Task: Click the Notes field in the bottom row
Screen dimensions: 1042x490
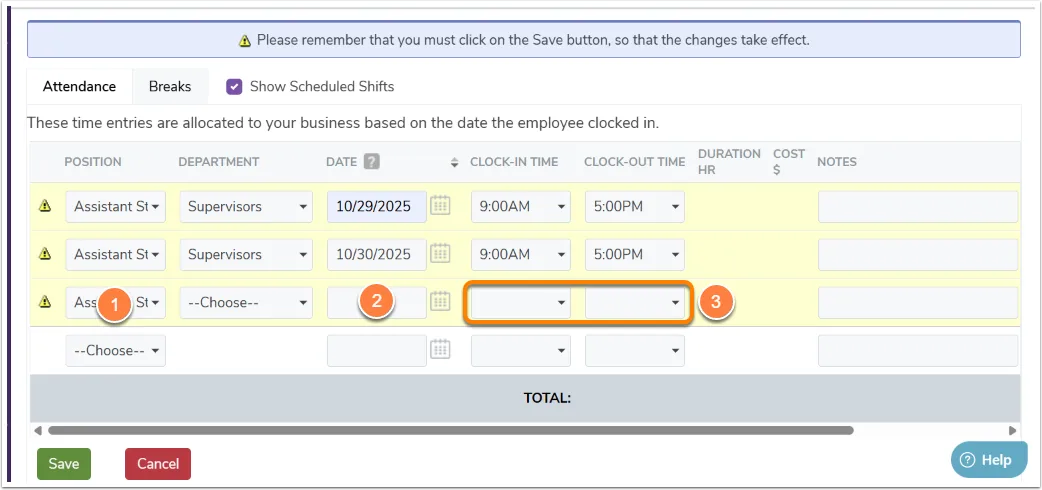Action: pos(918,350)
